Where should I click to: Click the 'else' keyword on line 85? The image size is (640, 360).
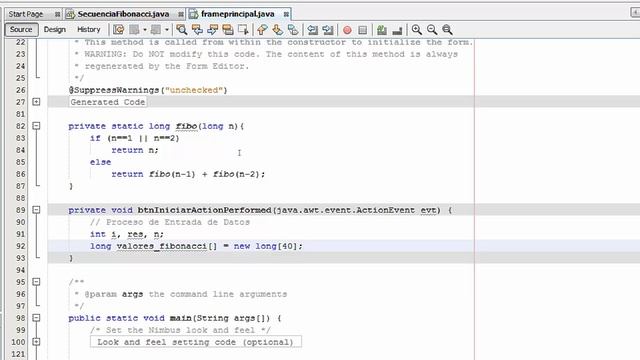click(100, 162)
